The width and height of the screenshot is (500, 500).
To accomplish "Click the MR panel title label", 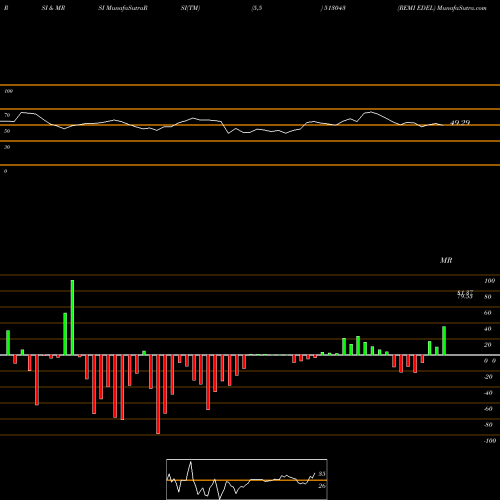I will pos(446,260).
